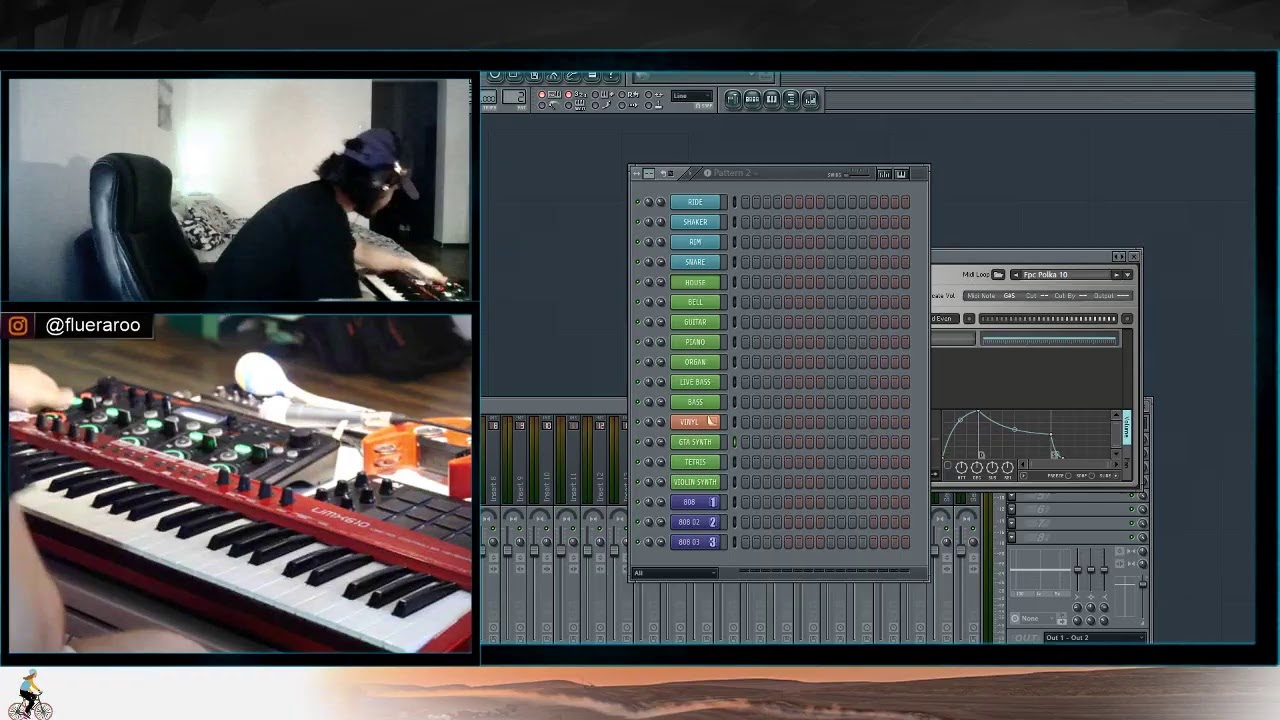Click the mixer volume fader on the far right

[x=1143, y=584]
